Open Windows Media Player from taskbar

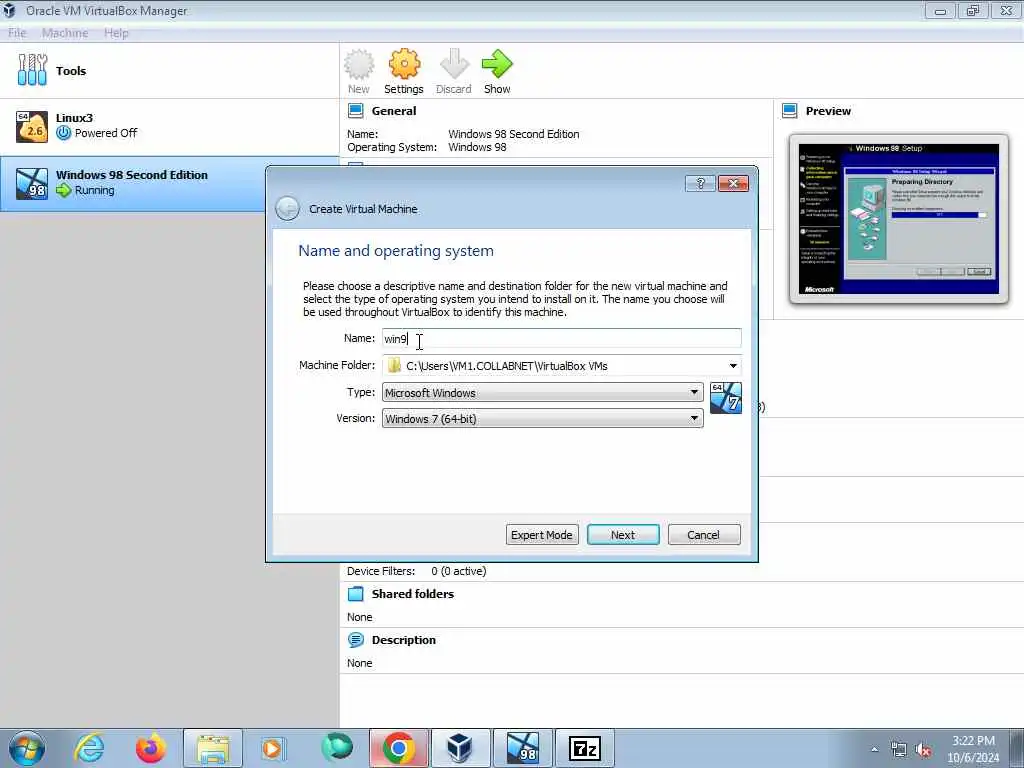coord(273,748)
